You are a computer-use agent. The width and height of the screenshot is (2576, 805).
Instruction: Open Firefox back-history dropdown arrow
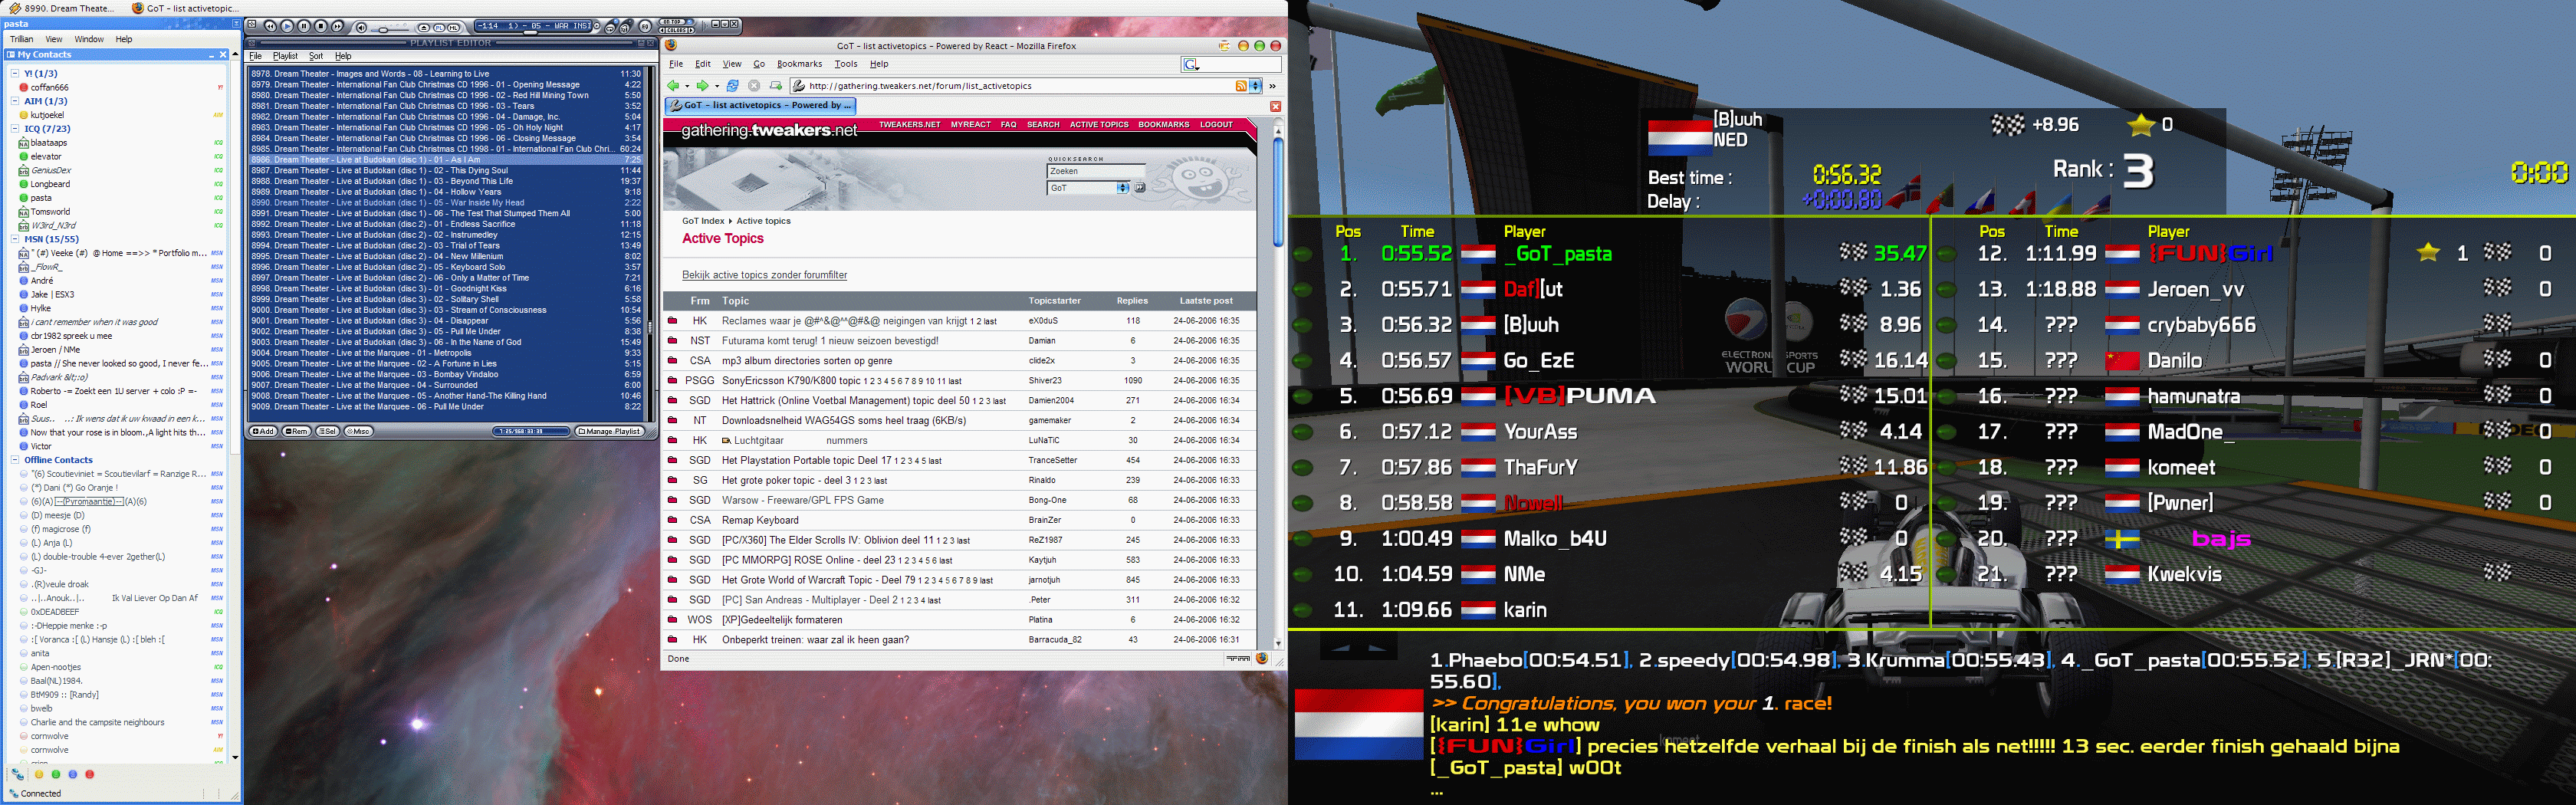[x=687, y=86]
